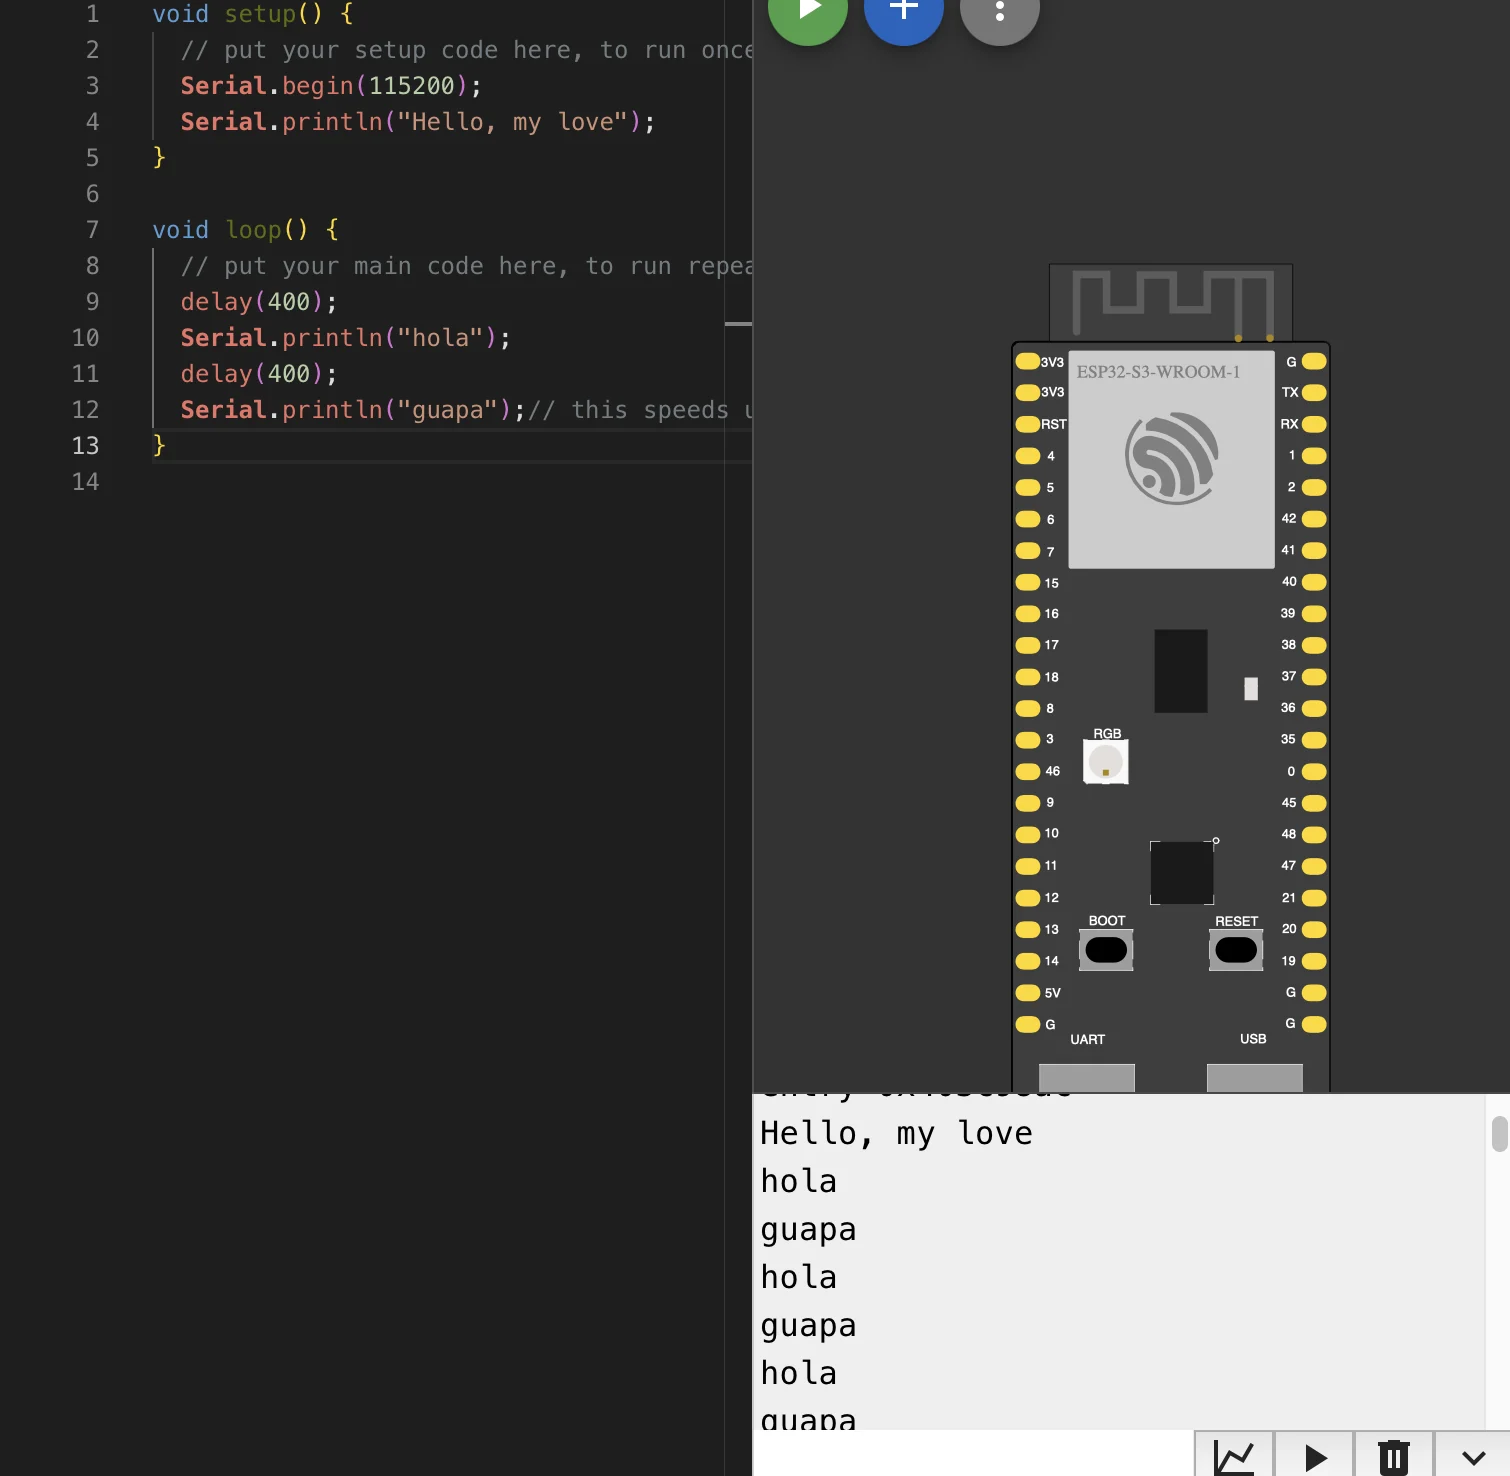The image size is (1510, 1476).
Task: Click the "void setup() {" line
Action: click(252, 14)
